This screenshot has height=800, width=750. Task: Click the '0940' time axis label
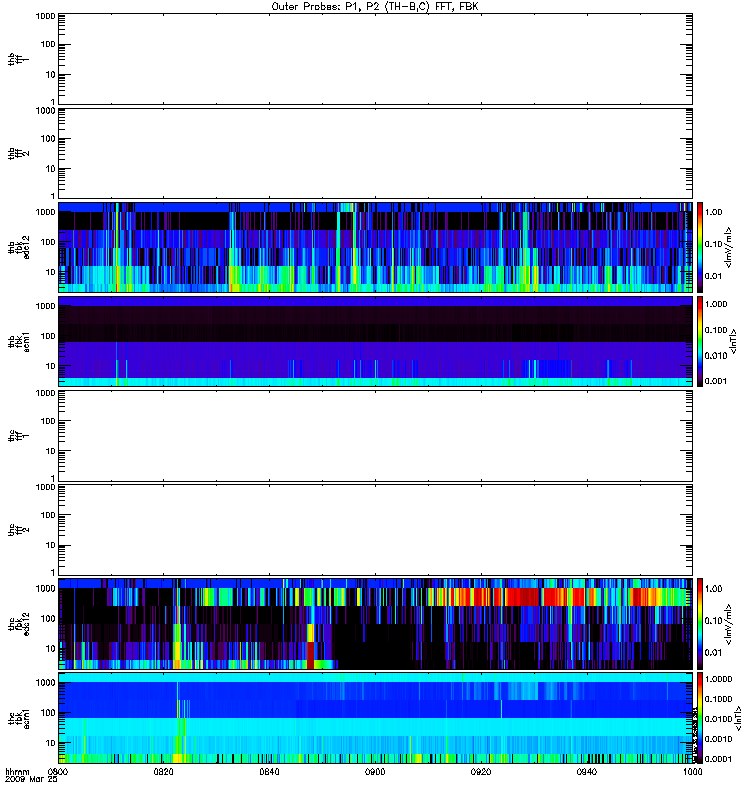(x=587, y=772)
